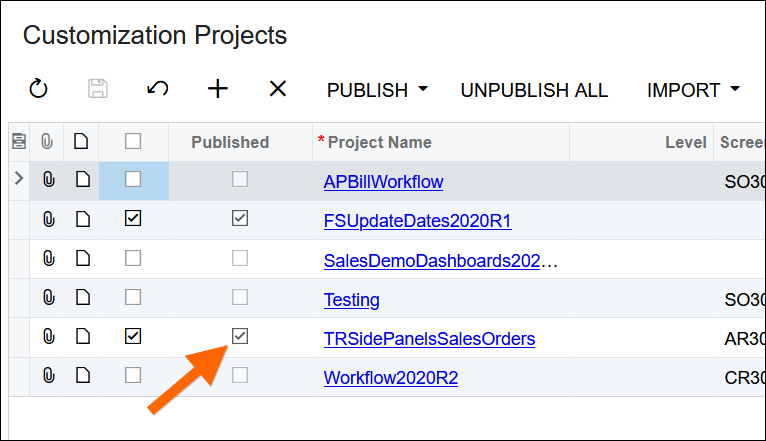The image size is (766, 441).
Task: Sort by the Project Name column header
Action: pos(380,142)
